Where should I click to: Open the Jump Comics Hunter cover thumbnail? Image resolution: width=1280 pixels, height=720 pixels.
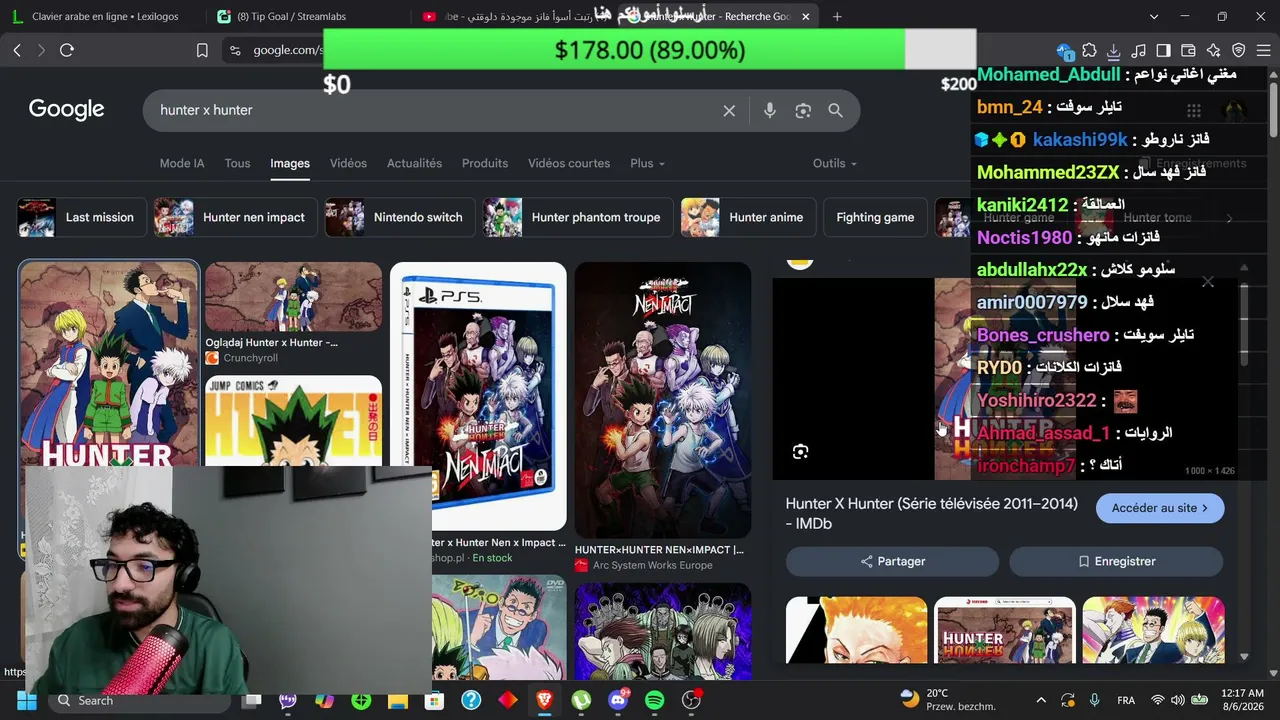293,421
